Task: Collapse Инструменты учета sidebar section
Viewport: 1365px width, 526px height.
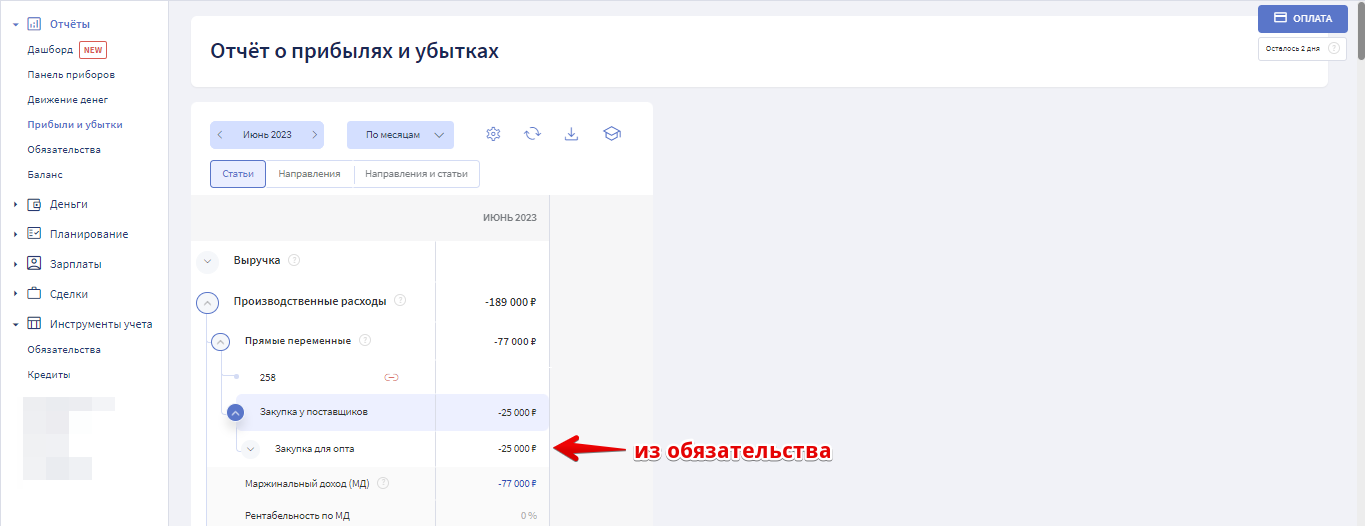Action: click(x=16, y=324)
